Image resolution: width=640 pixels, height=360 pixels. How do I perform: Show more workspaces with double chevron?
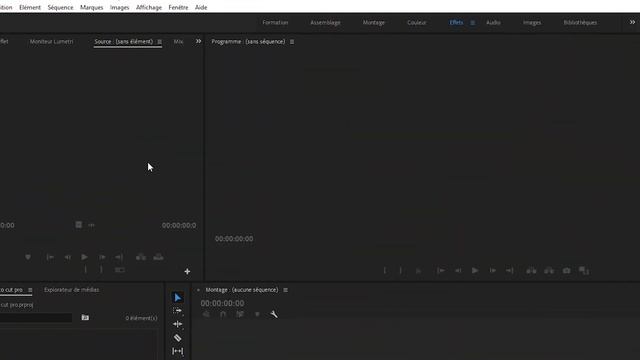pos(632,22)
